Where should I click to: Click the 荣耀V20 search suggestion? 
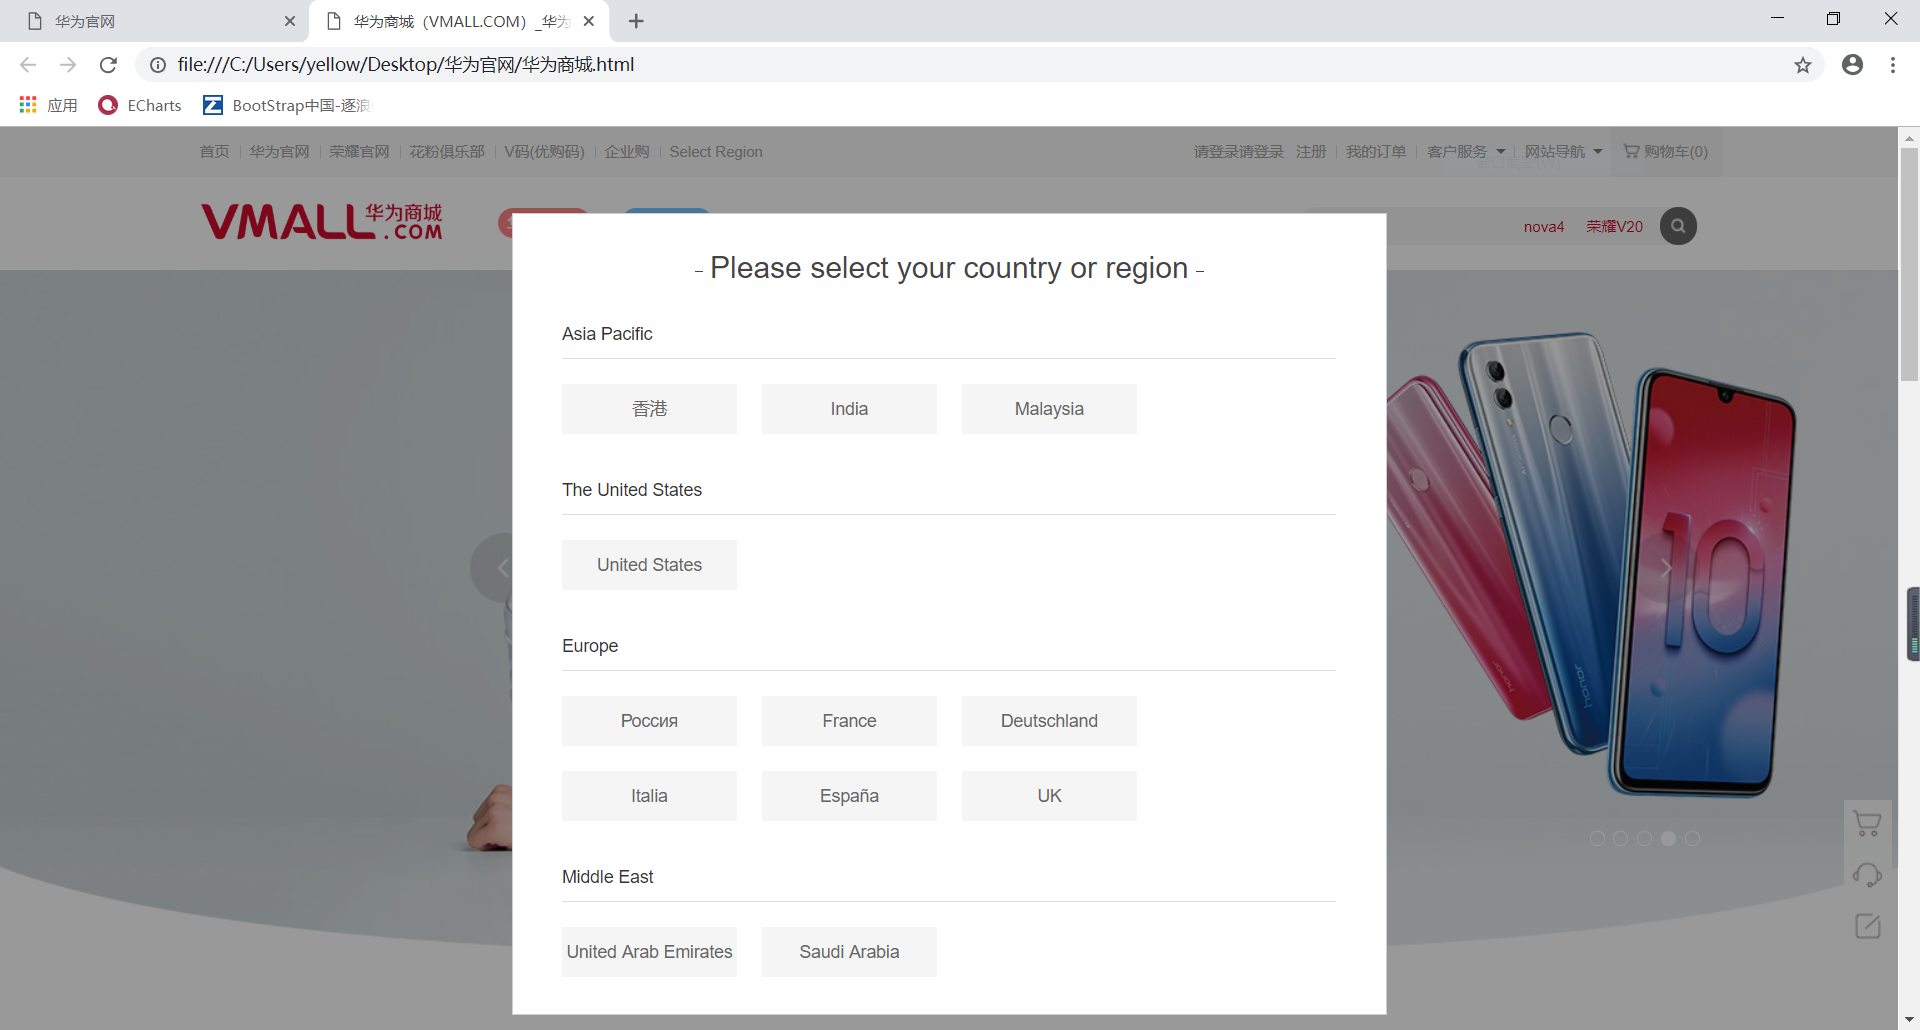pyautogui.click(x=1614, y=227)
